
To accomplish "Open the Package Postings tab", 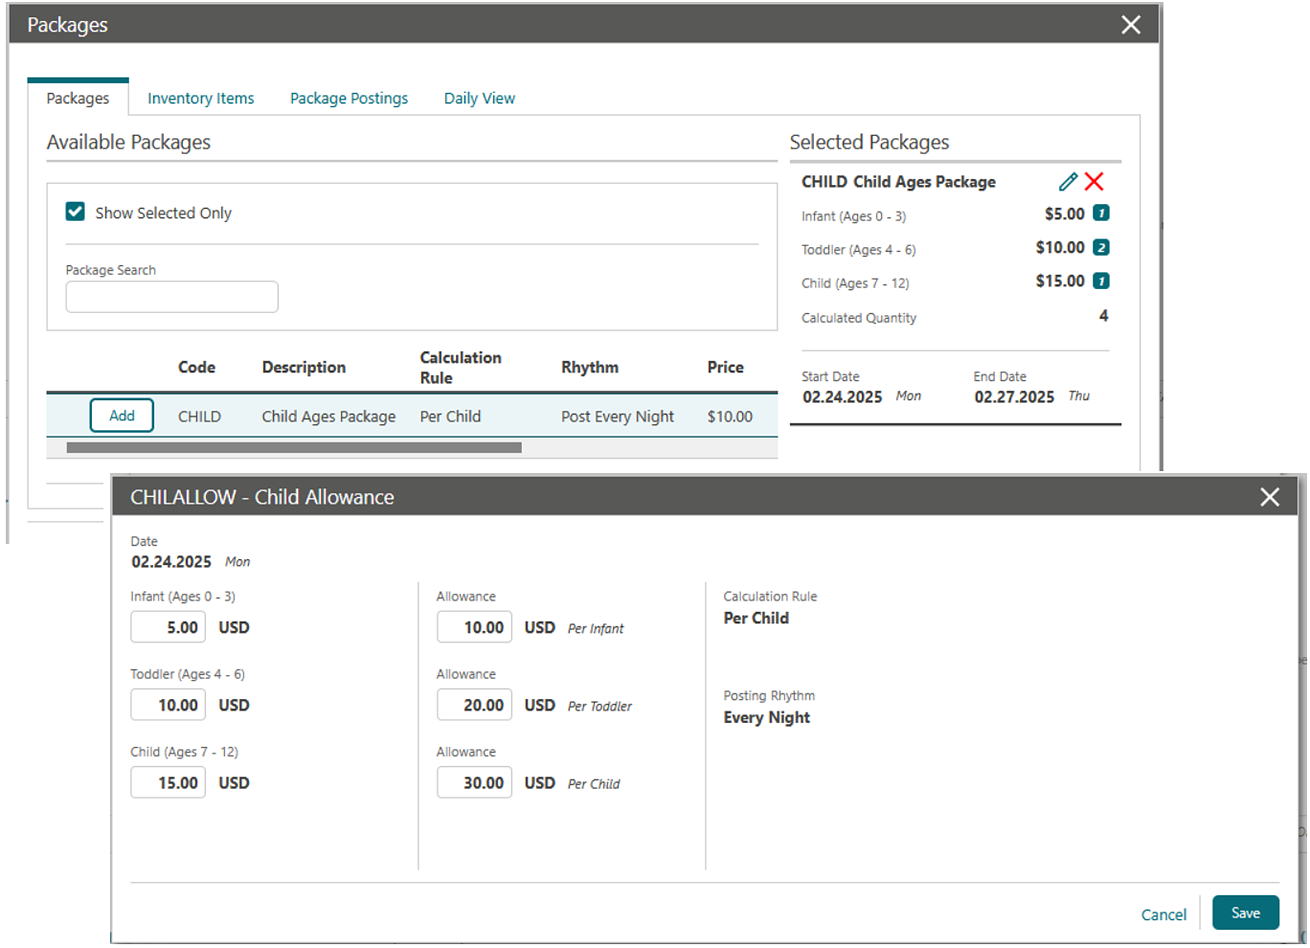I will coord(349,98).
